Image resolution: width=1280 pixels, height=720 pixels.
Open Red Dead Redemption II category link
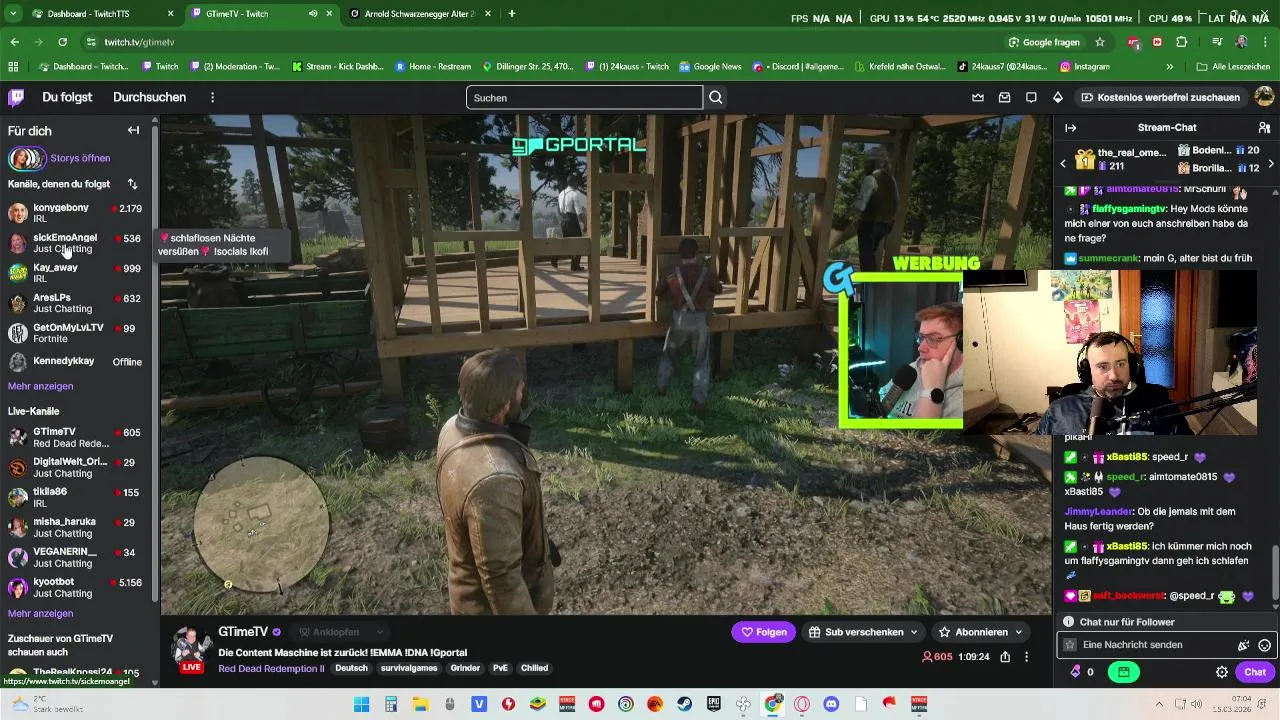(271, 668)
